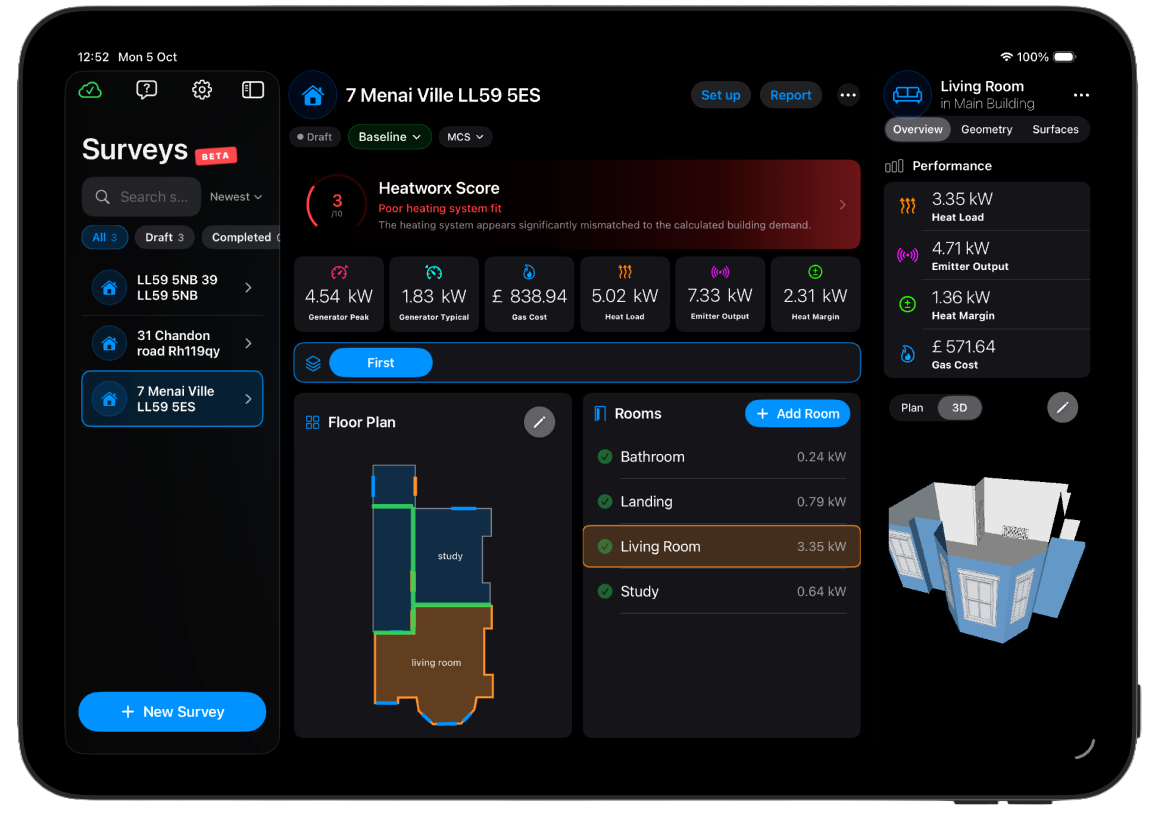Select the All 3 filter chip
The height and width of the screenshot is (814, 1154).
105,237
